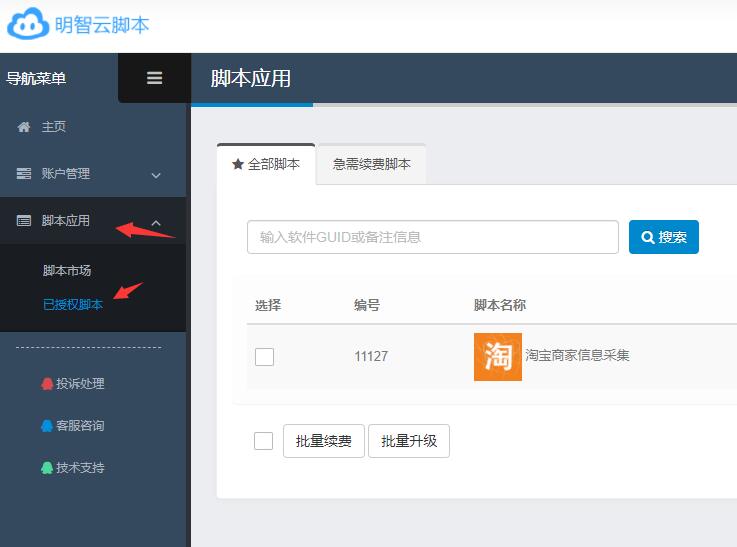Open the 客服咨询 link
Screen dimensions: 737x547
(80, 426)
